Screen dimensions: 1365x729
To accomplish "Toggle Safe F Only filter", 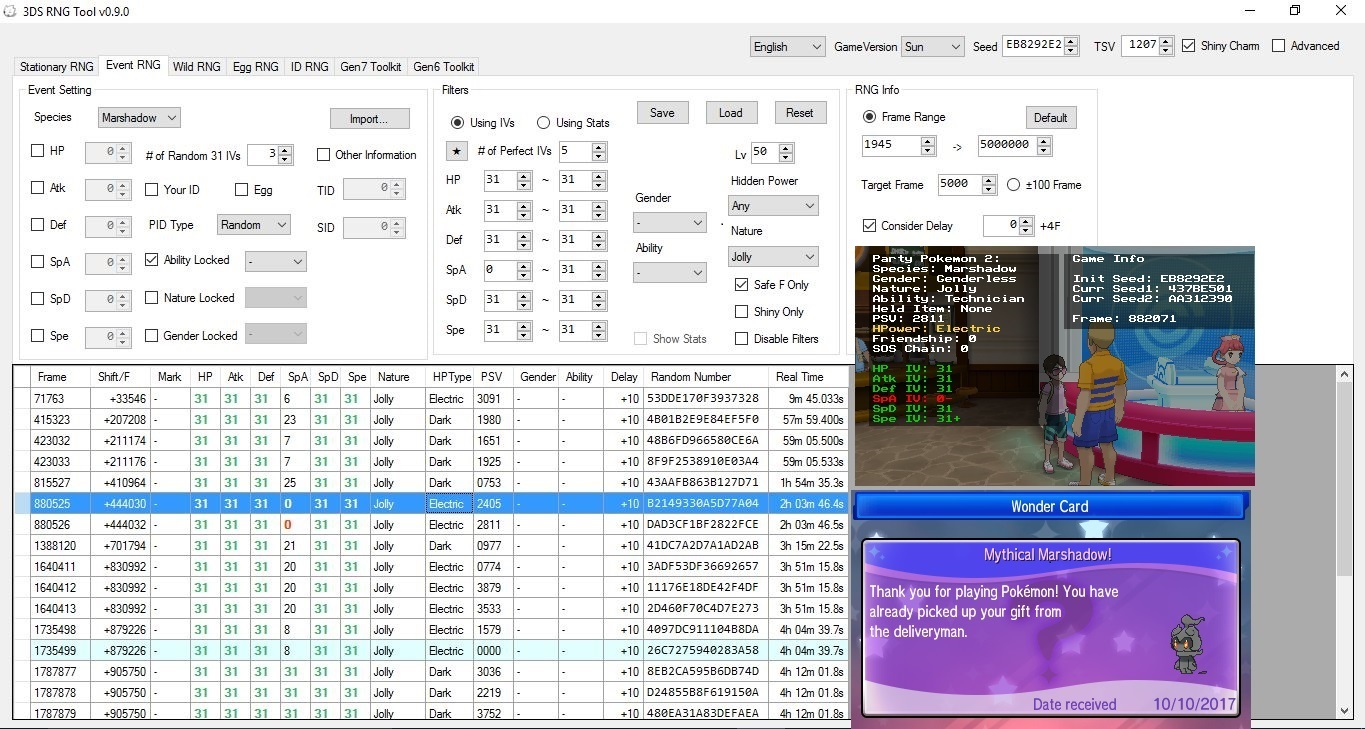I will coord(741,284).
